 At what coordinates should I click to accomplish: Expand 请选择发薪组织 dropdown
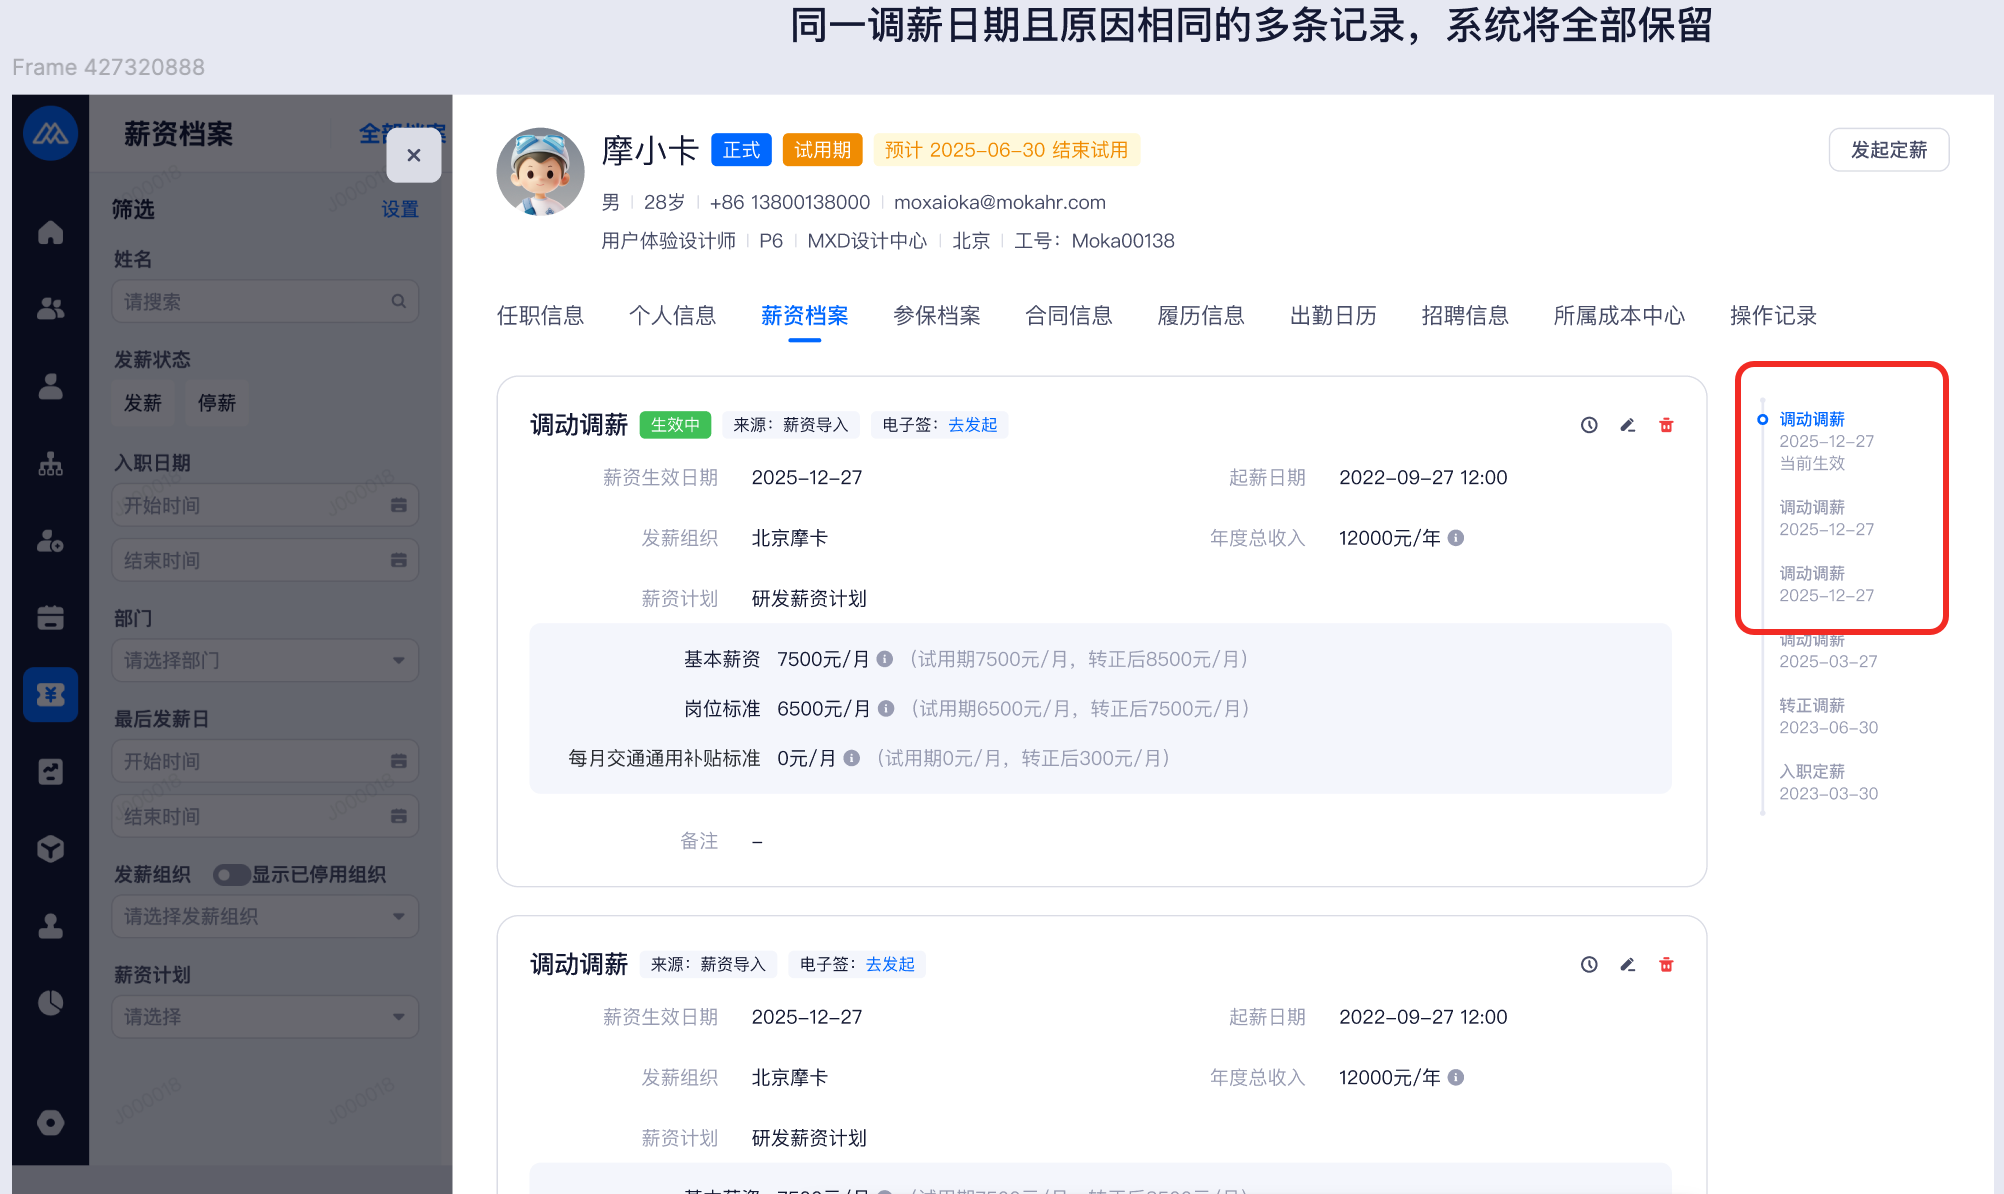pos(264,916)
